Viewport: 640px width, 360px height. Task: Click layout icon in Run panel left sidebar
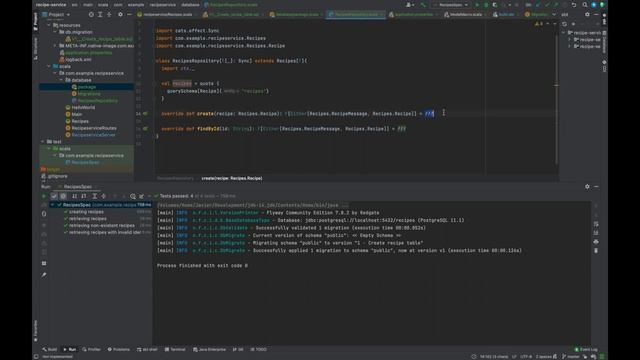tap(44, 263)
